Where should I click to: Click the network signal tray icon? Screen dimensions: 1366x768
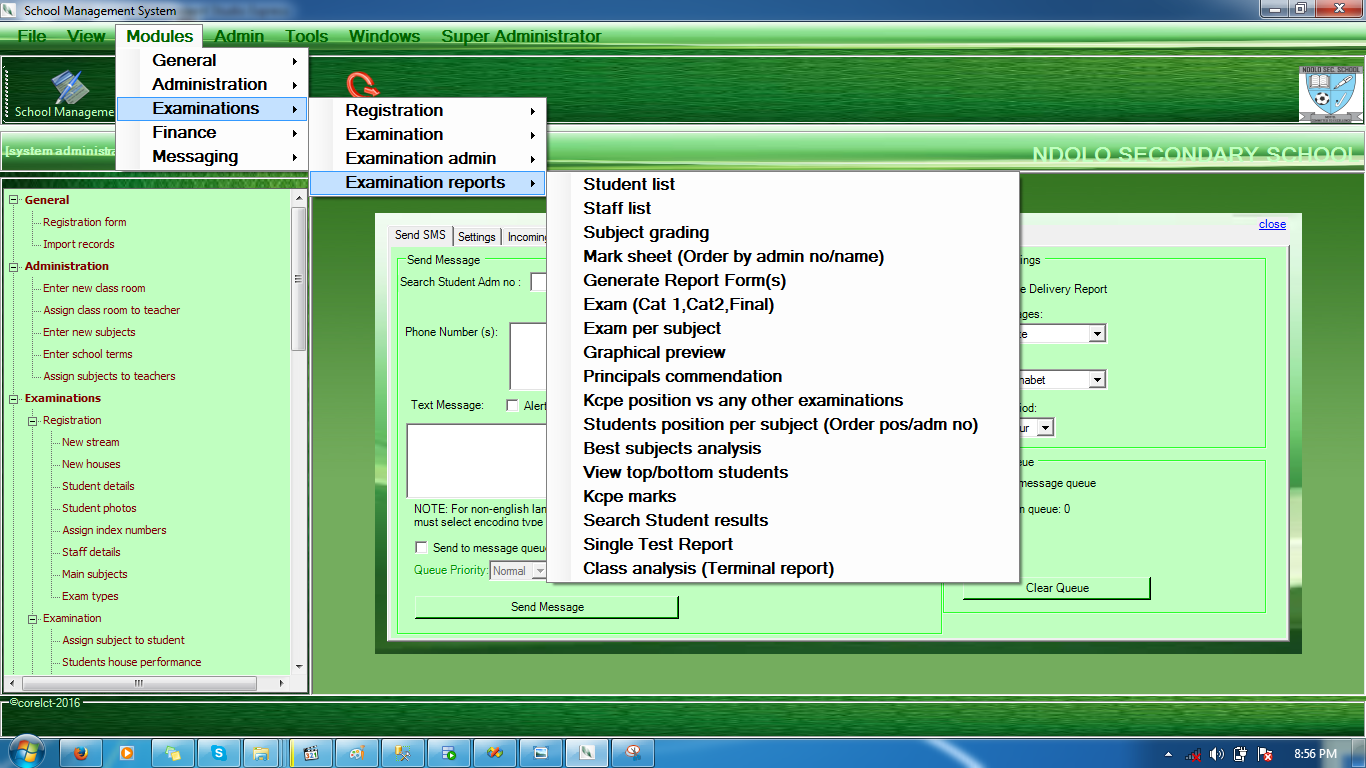pyautogui.click(x=1193, y=754)
